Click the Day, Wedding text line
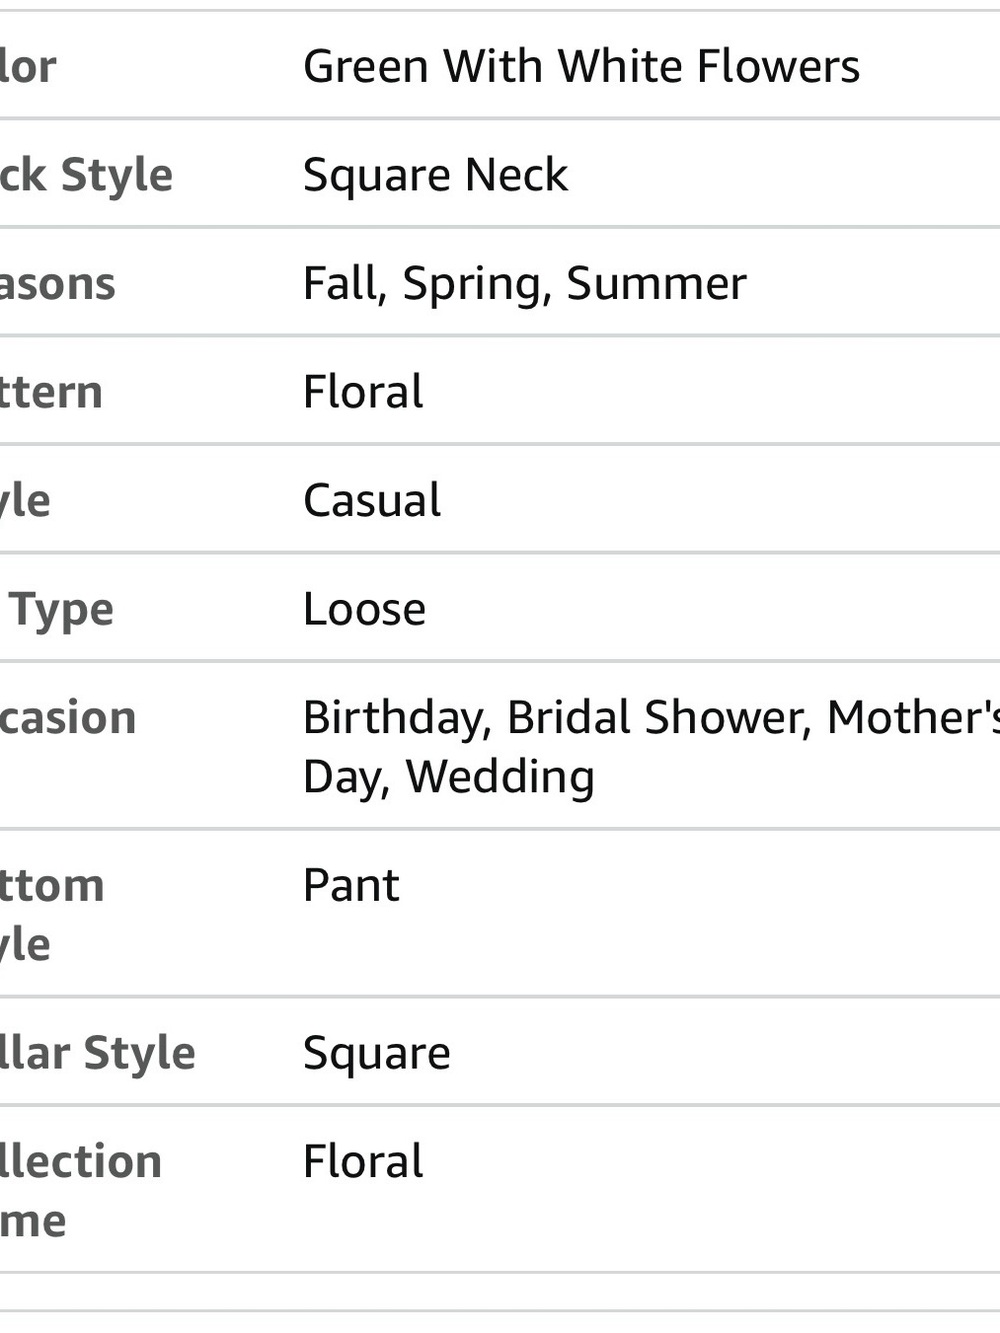The width and height of the screenshot is (1000, 1333). click(449, 777)
